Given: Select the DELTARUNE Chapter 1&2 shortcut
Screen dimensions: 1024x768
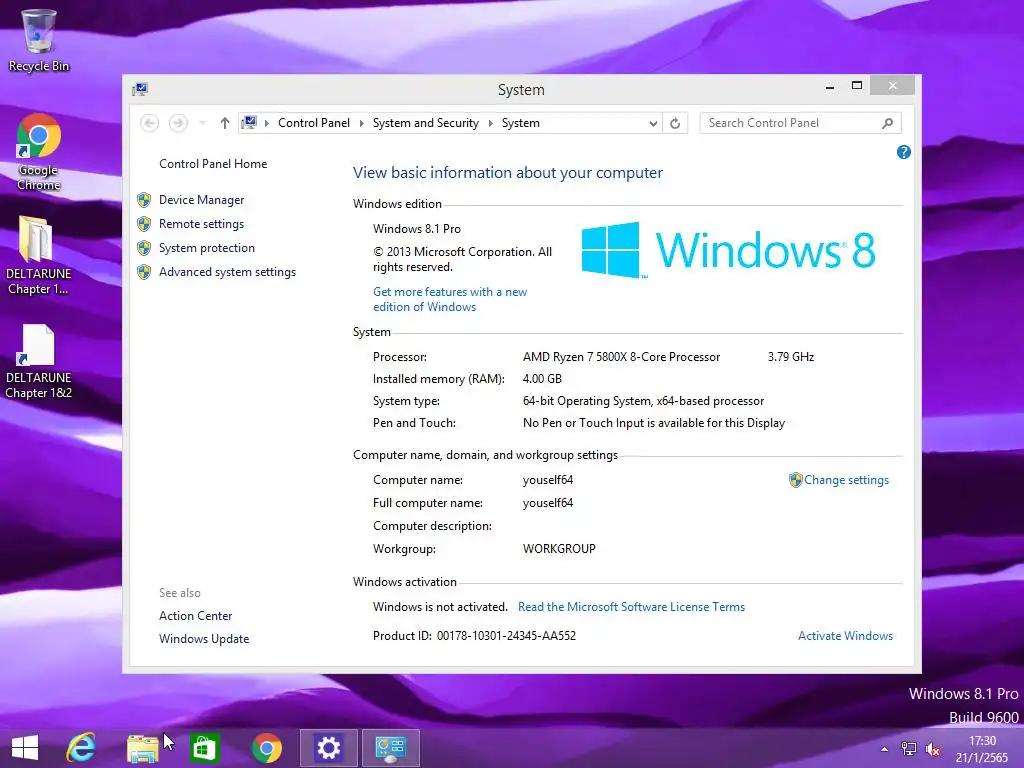Looking at the screenshot, I should (x=39, y=361).
